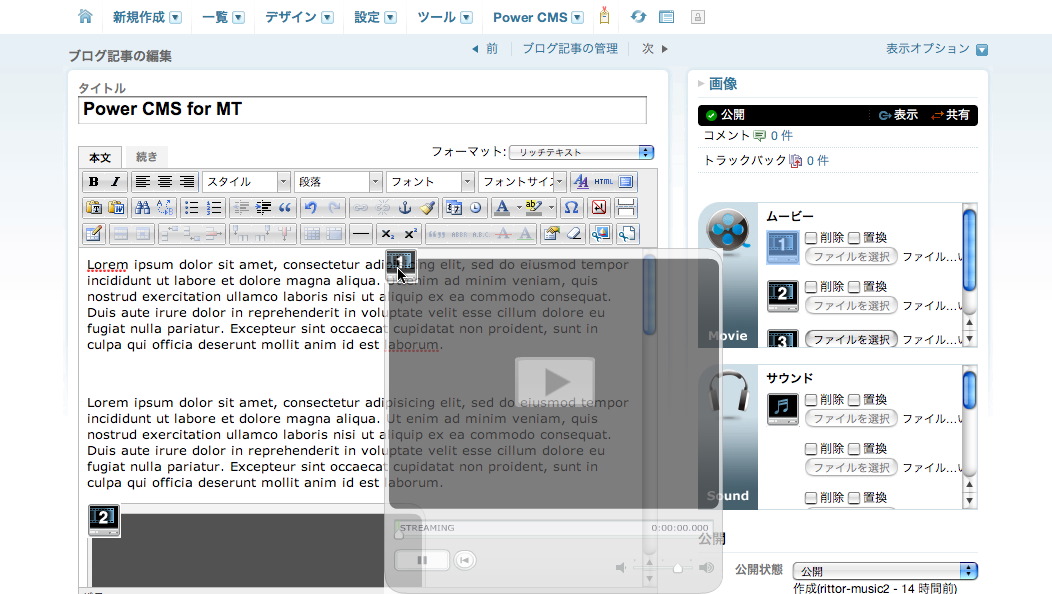Click the eraser remove formatting icon
The width and height of the screenshot is (1052, 594).
pyautogui.click(x=574, y=234)
